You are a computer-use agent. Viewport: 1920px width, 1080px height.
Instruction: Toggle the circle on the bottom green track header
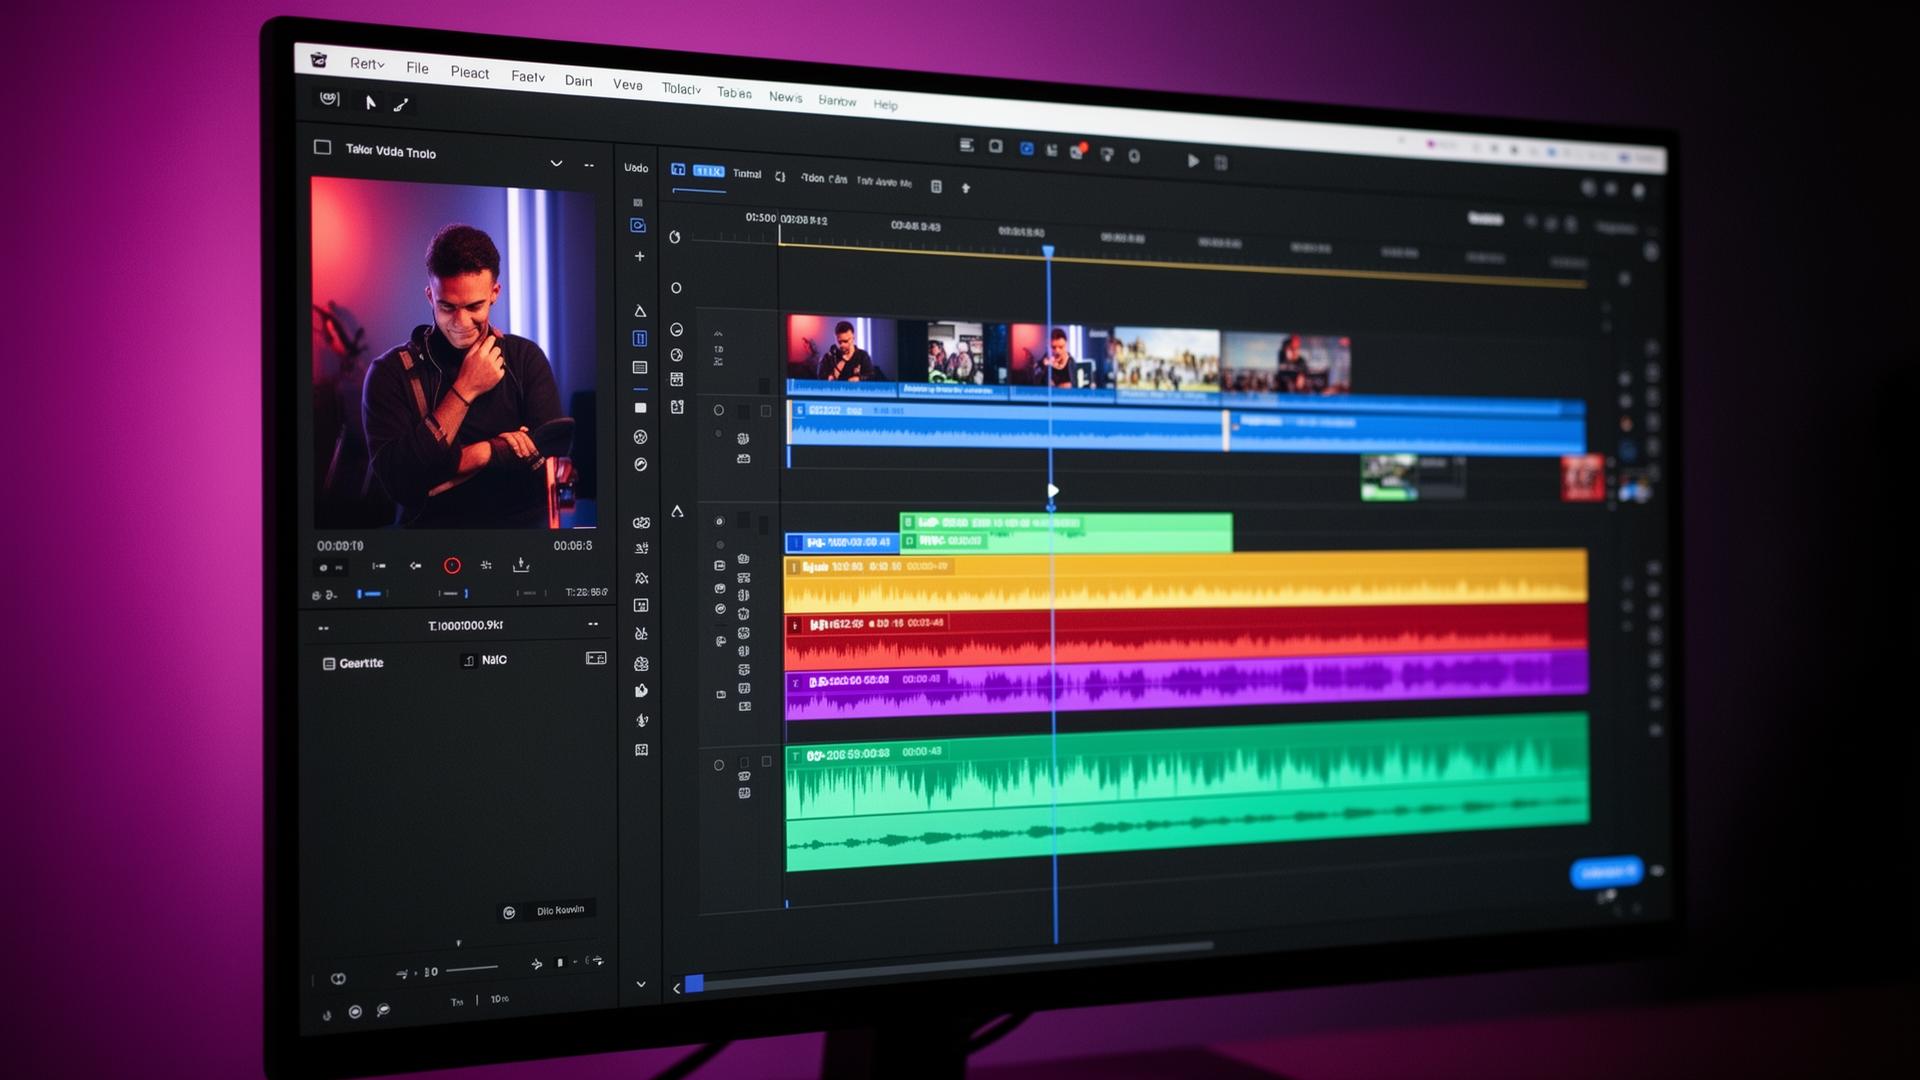click(x=718, y=765)
